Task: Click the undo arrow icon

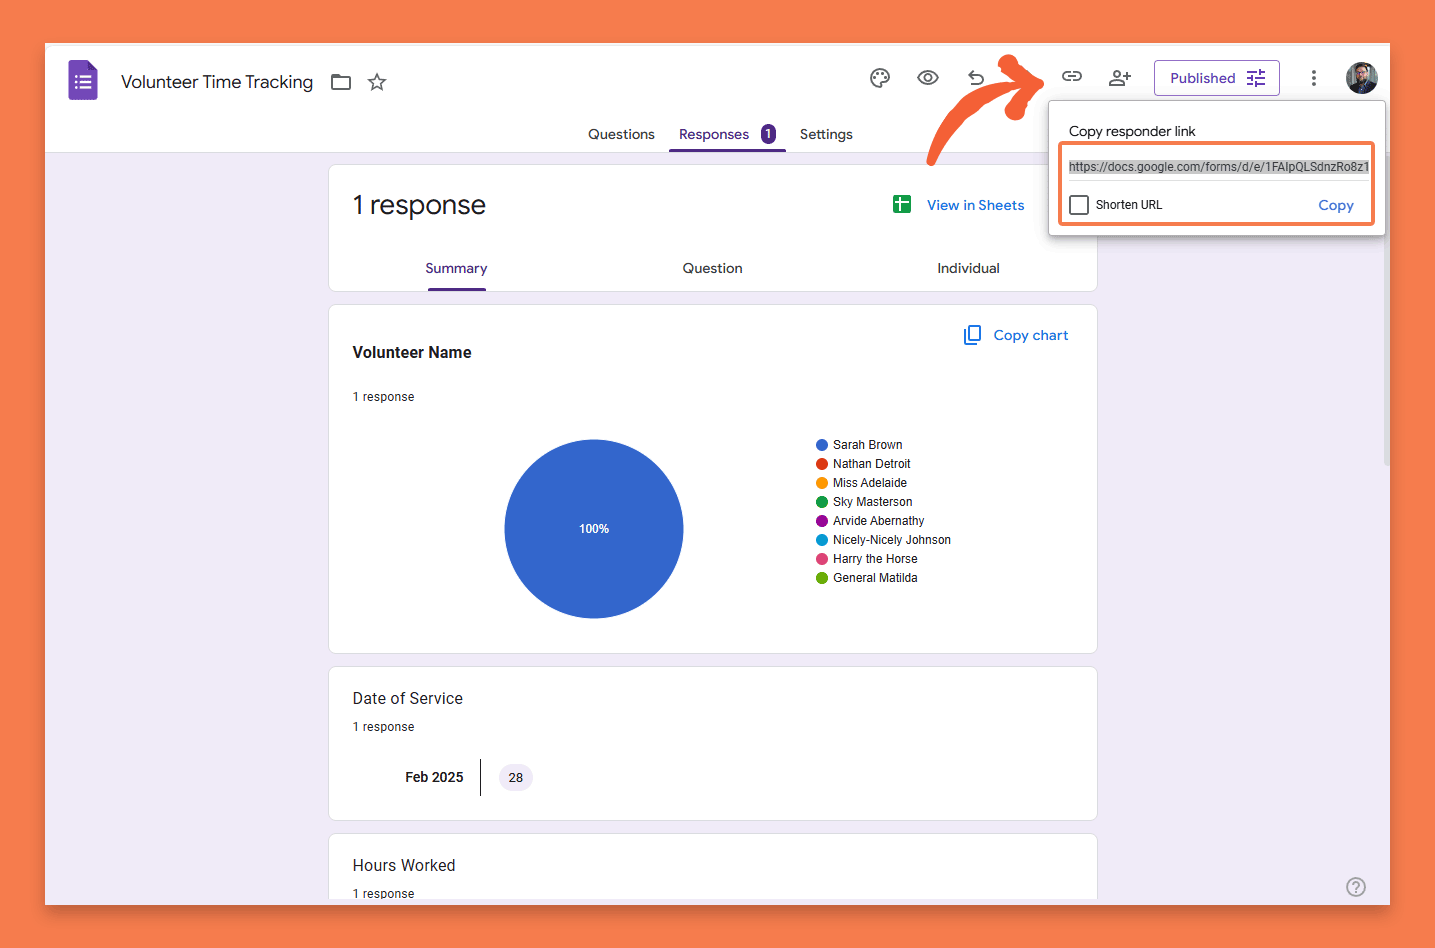Action: pos(976,78)
